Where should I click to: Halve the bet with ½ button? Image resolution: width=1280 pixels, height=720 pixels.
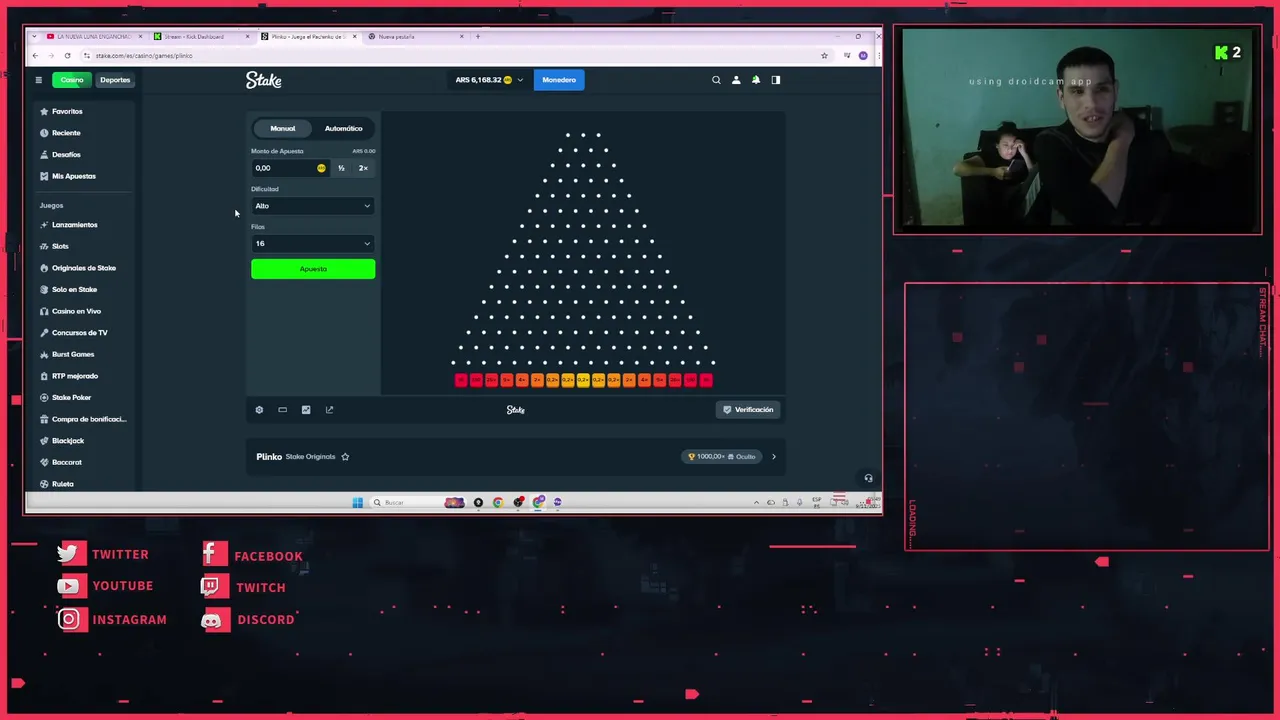pos(341,168)
